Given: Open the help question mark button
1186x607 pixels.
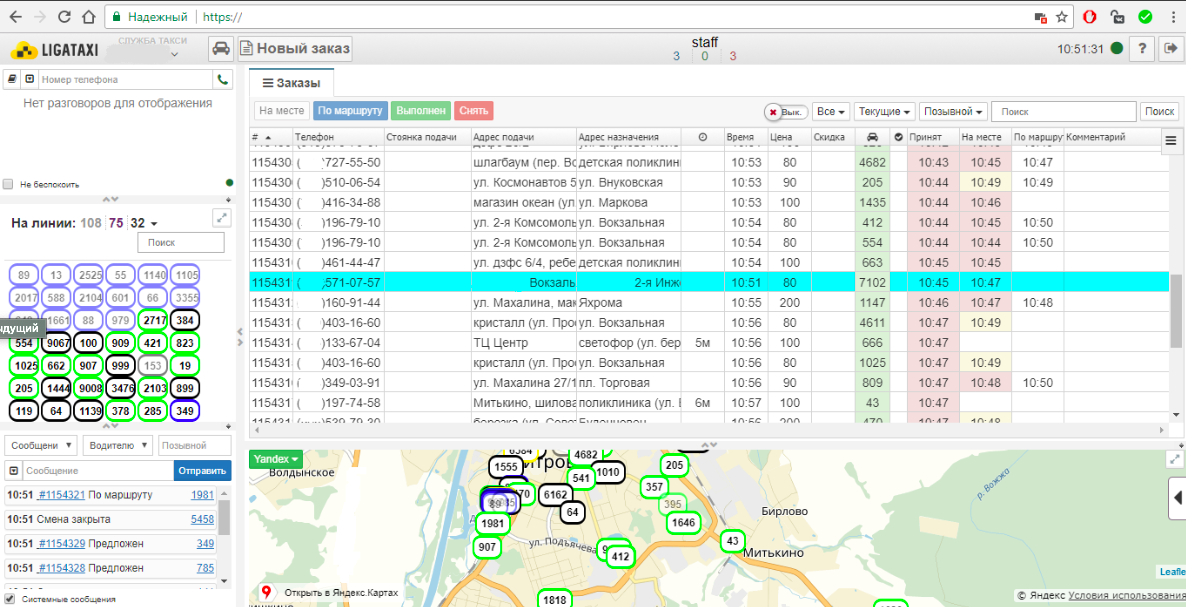Looking at the screenshot, I should (x=1142, y=48).
